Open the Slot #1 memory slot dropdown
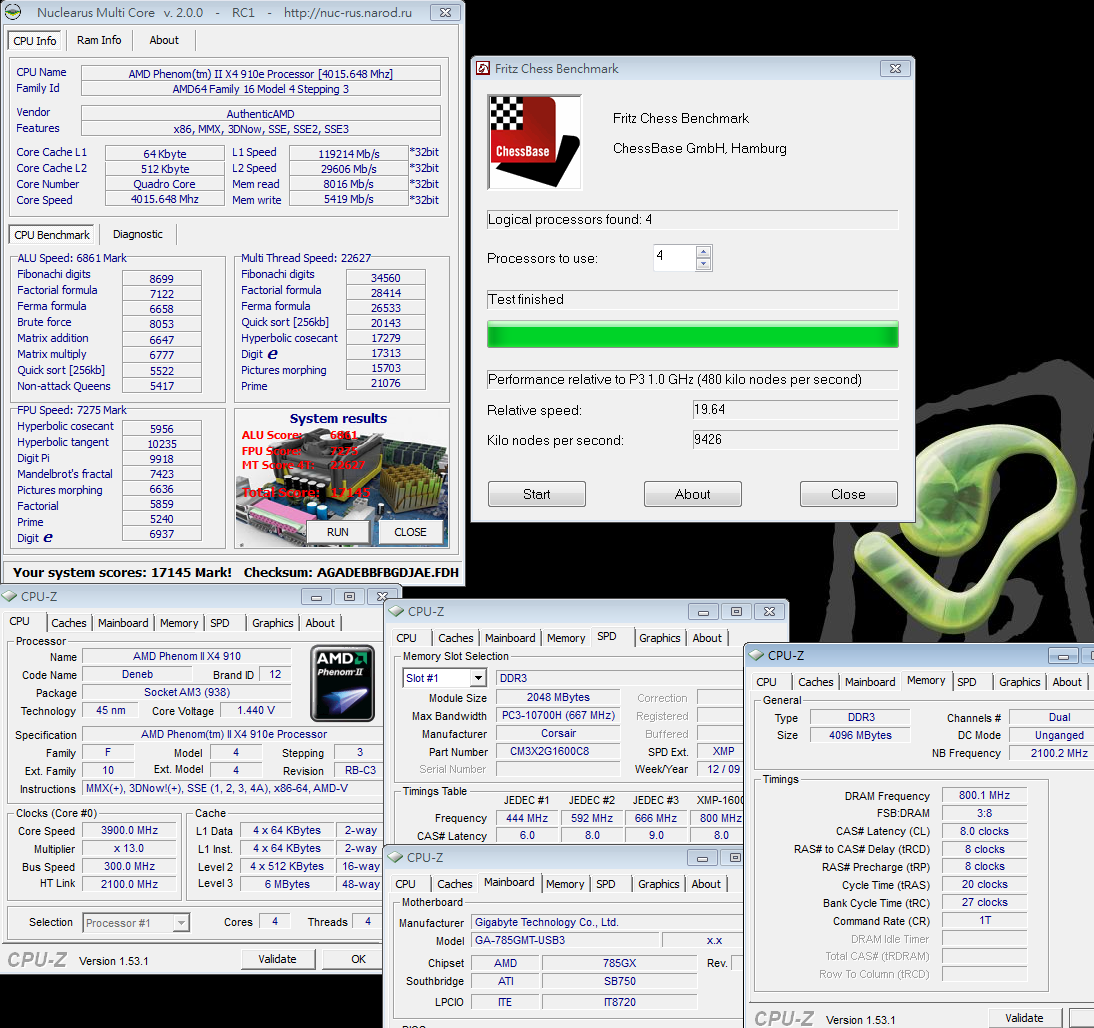The width and height of the screenshot is (1094, 1028). [x=478, y=678]
